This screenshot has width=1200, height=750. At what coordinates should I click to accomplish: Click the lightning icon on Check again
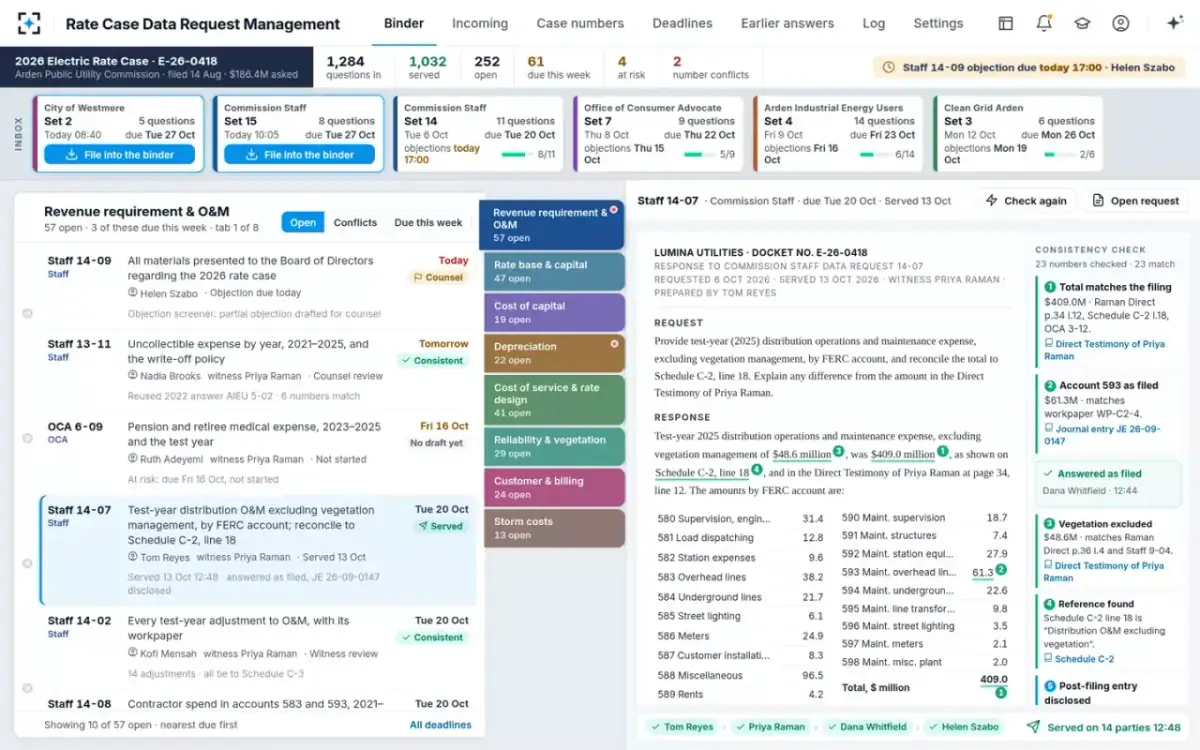(992, 200)
